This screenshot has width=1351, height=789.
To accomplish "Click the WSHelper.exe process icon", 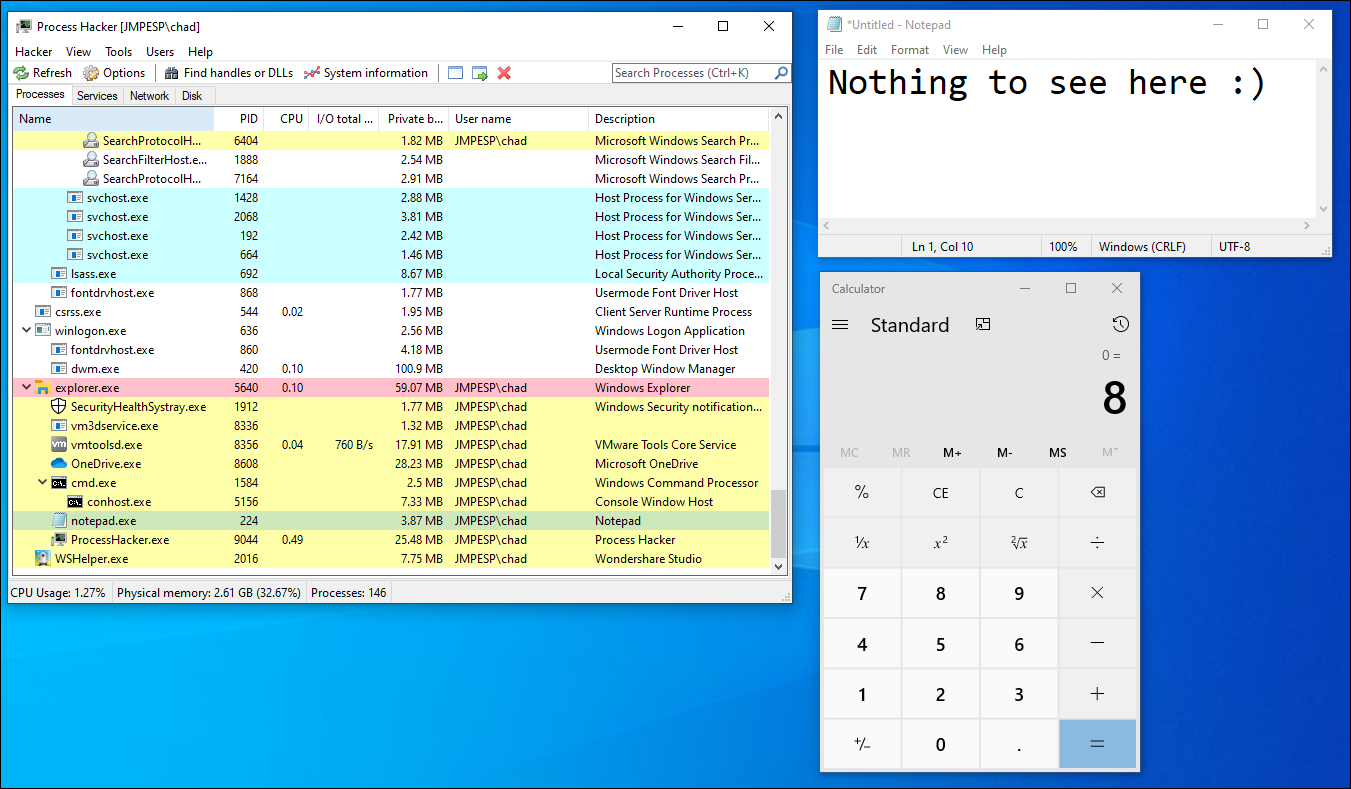I will 43,559.
